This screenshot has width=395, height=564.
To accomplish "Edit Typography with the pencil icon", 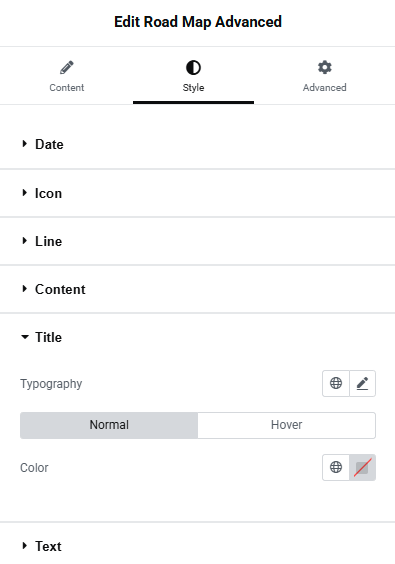I will [x=362, y=383].
